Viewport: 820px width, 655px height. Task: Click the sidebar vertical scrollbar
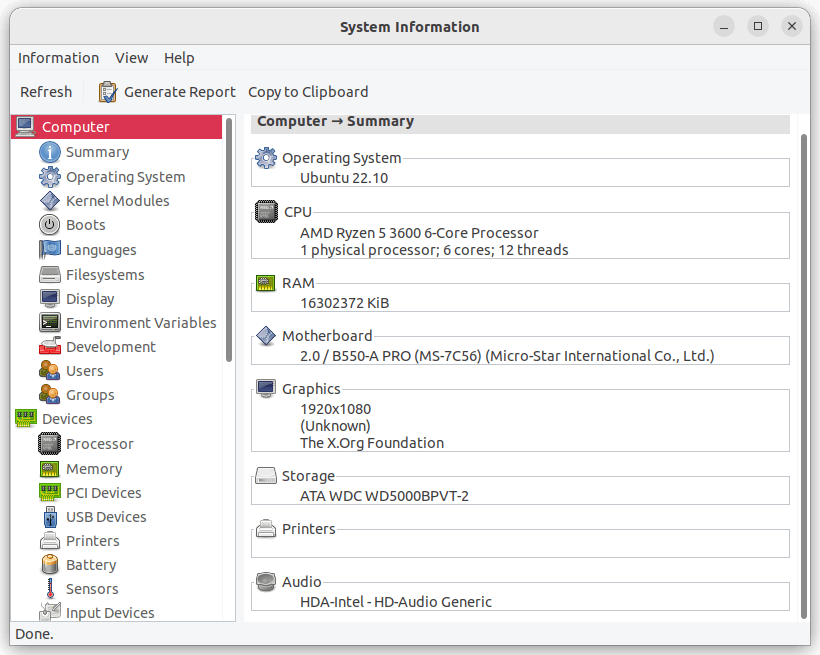(x=230, y=240)
